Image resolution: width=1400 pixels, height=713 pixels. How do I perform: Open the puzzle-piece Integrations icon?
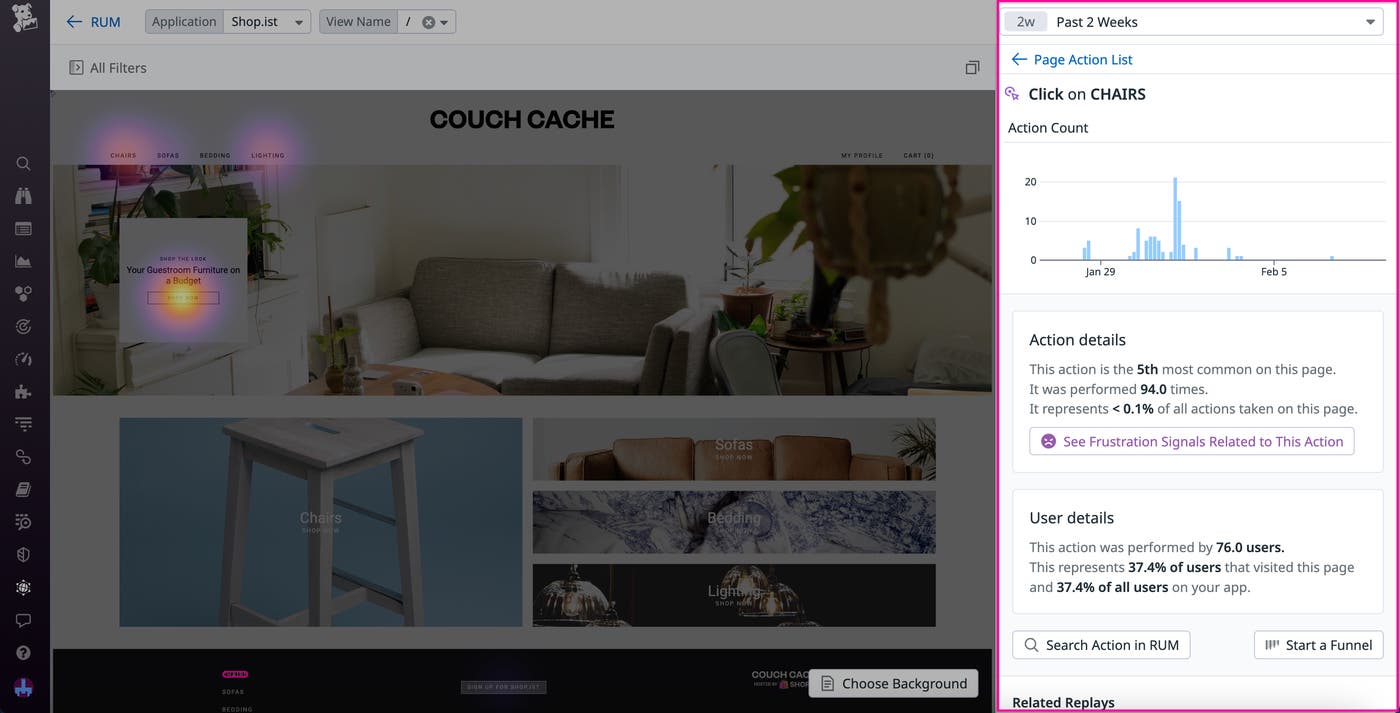(24, 392)
